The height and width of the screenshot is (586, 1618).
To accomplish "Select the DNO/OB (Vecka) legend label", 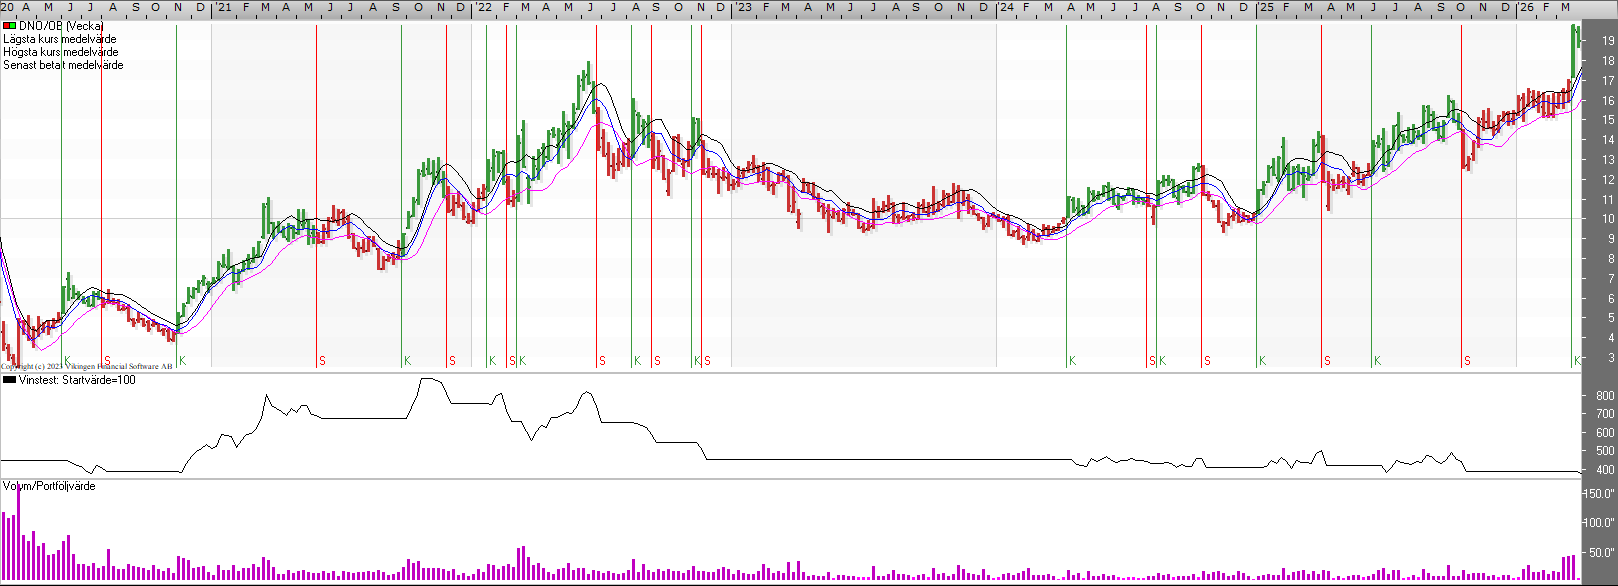I will click(x=61, y=26).
